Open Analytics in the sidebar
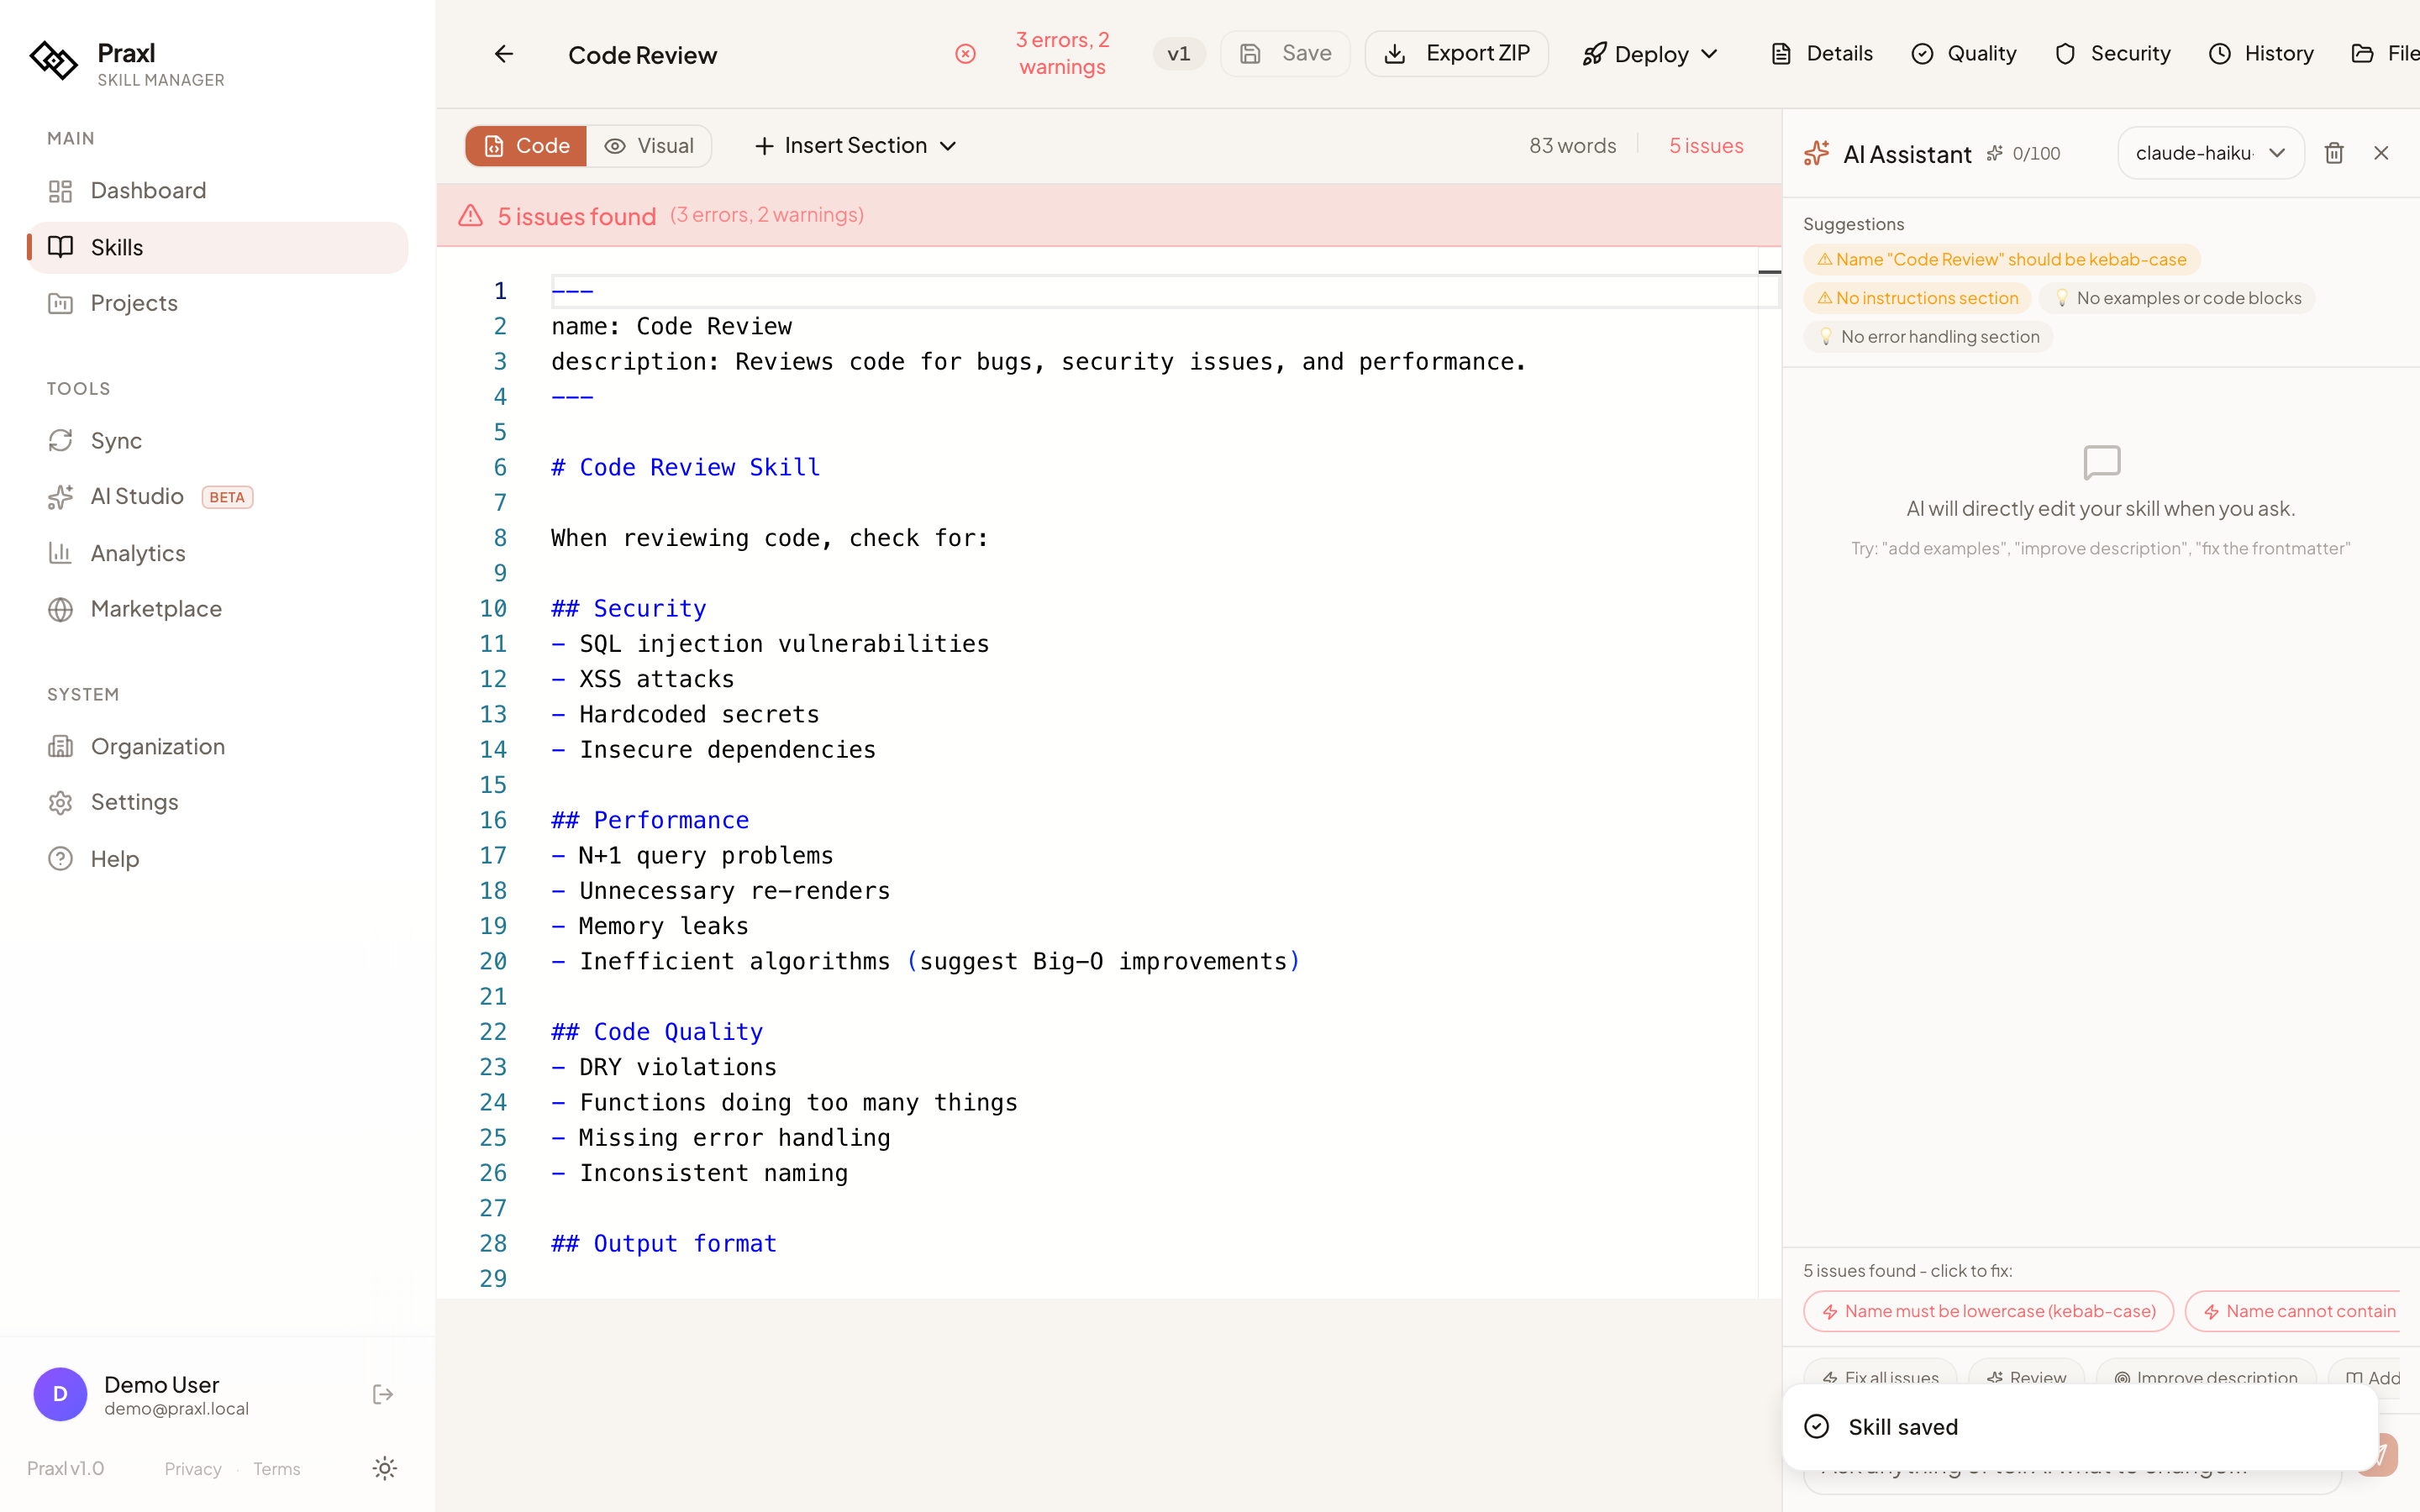Image resolution: width=2420 pixels, height=1512 pixels. tap(218, 553)
